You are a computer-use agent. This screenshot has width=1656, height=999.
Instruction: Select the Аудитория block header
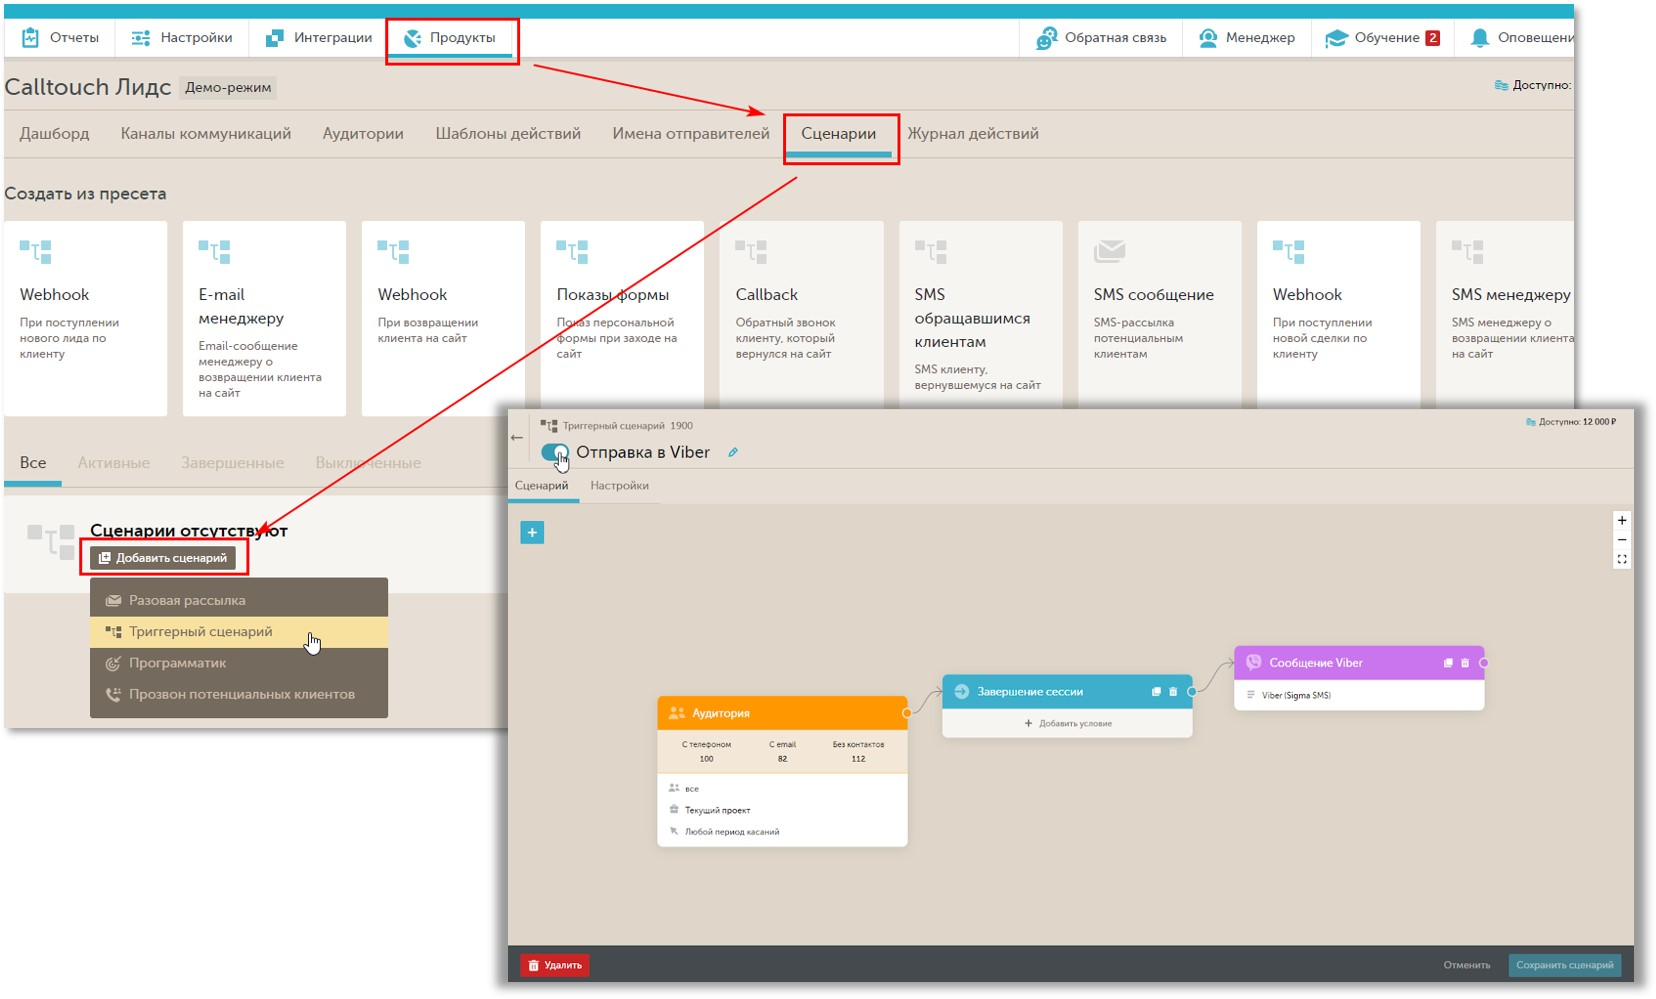coord(782,713)
